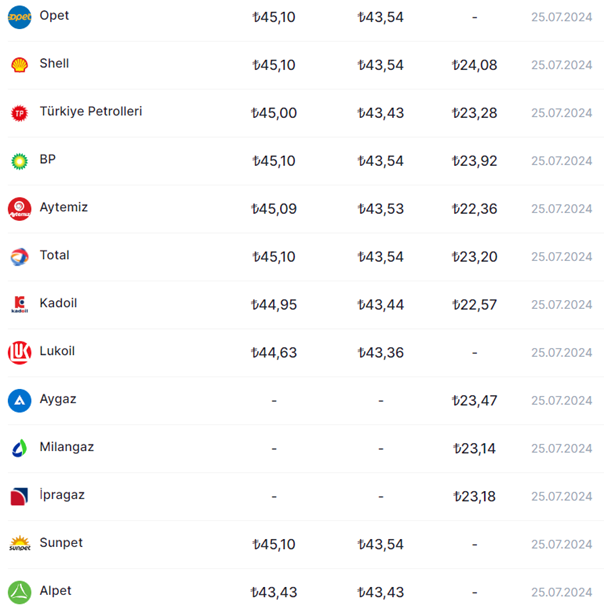The width and height of the screenshot is (605, 610).
Task: Click the Milangaz droplet logo
Action: [19, 448]
